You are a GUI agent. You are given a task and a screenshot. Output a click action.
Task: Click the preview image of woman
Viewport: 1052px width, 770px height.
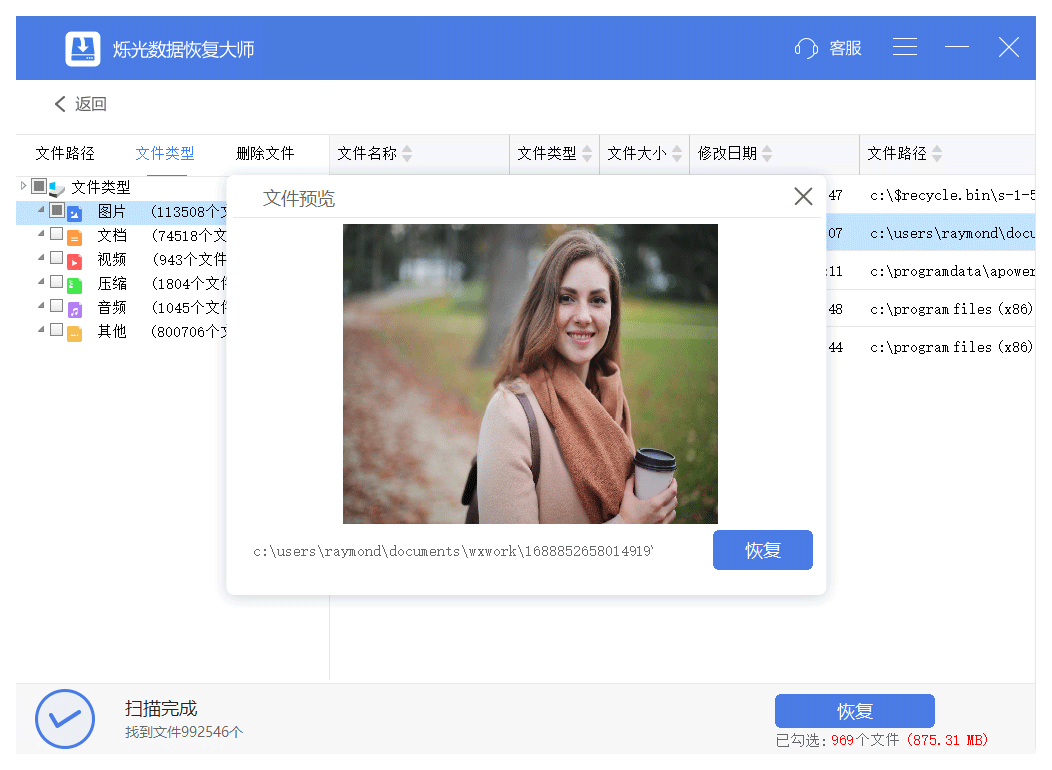530,374
